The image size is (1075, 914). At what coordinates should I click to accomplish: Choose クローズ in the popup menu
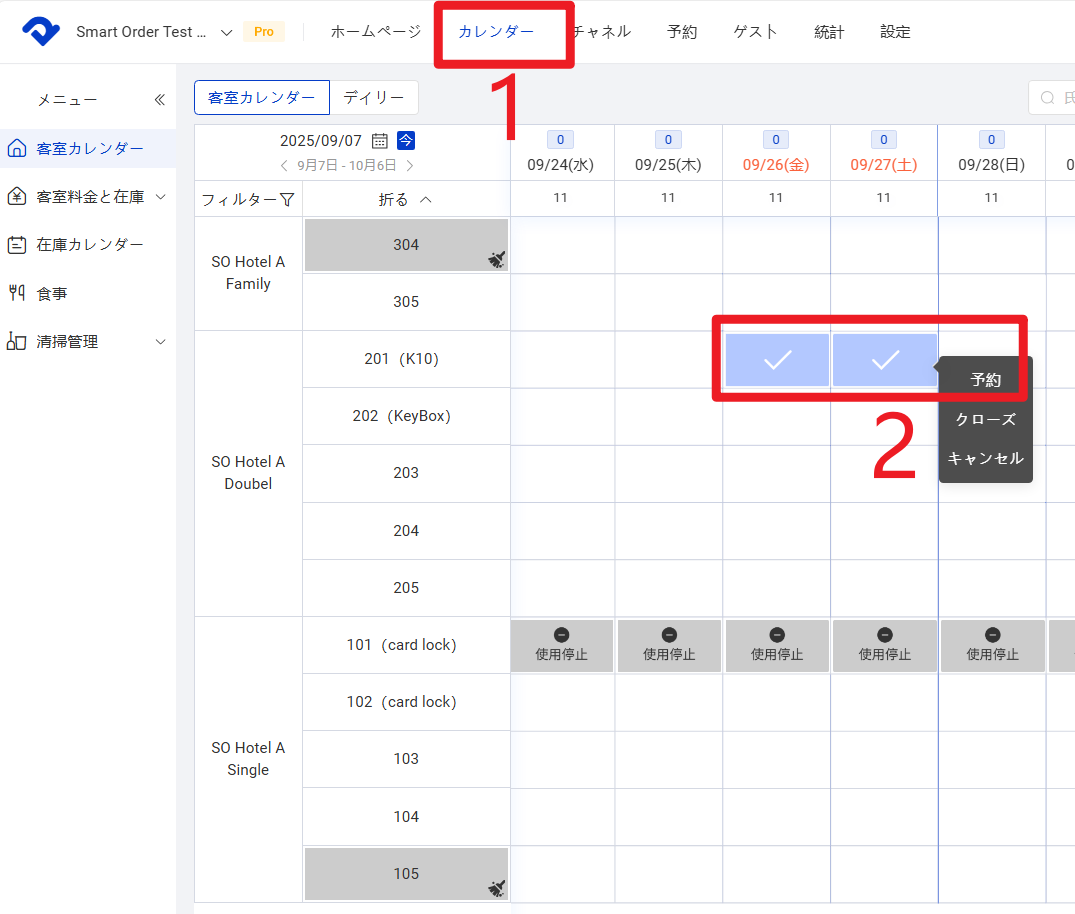tap(985, 419)
